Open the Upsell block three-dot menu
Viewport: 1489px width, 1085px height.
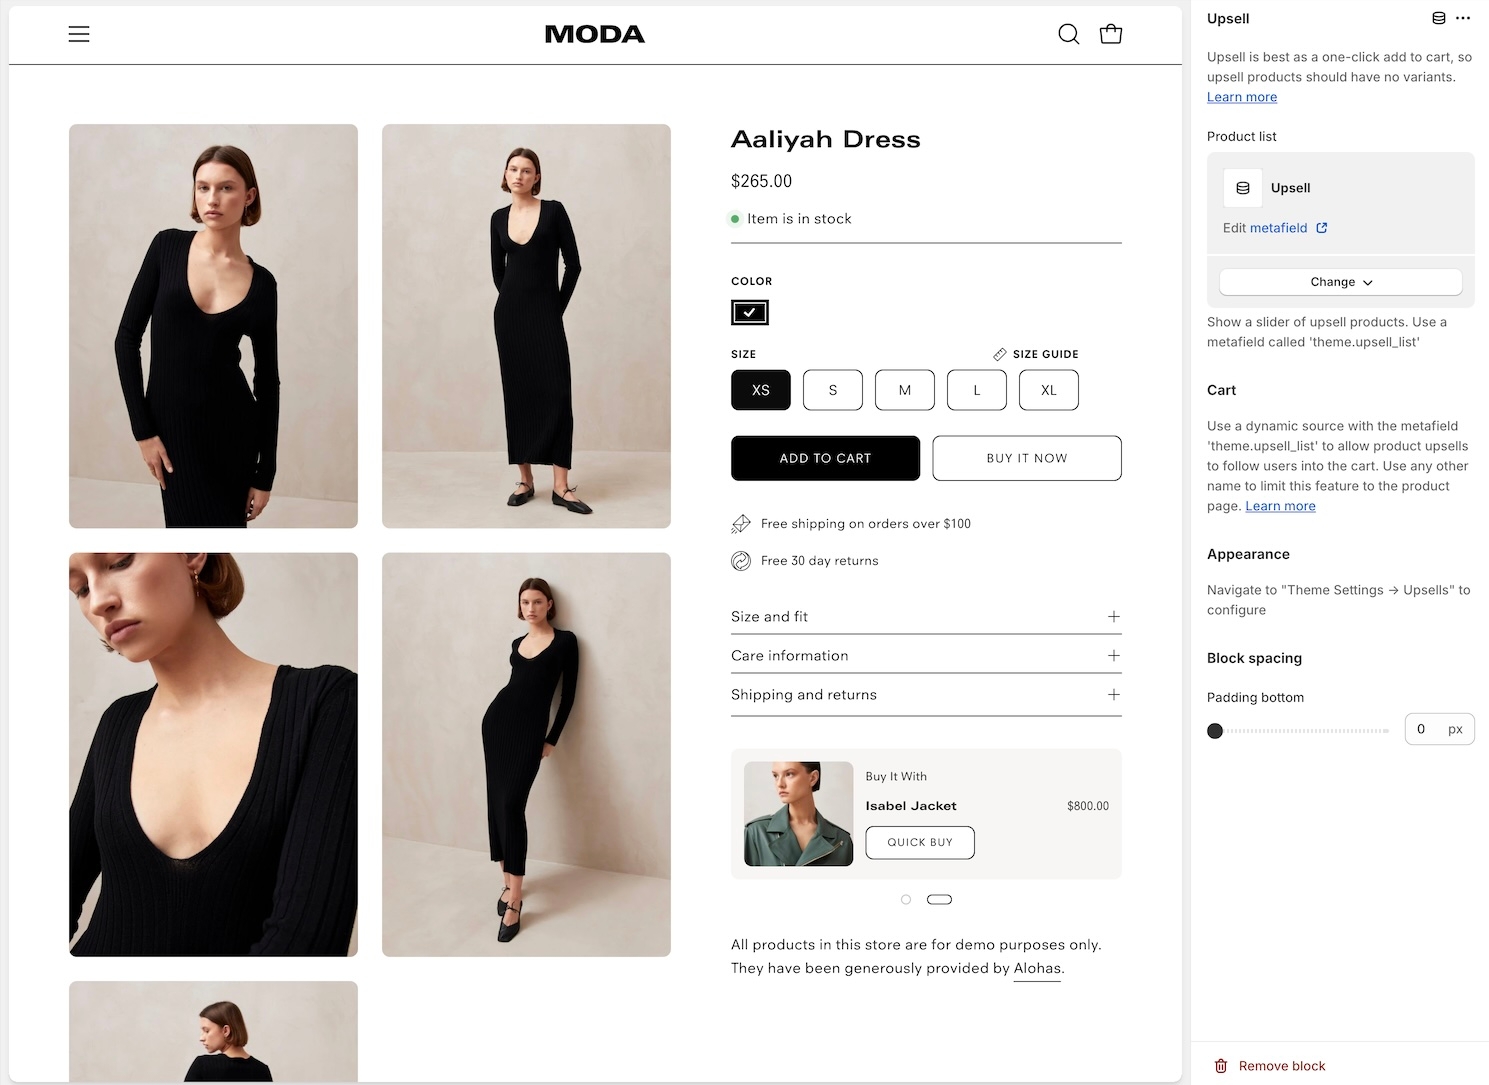(x=1463, y=18)
